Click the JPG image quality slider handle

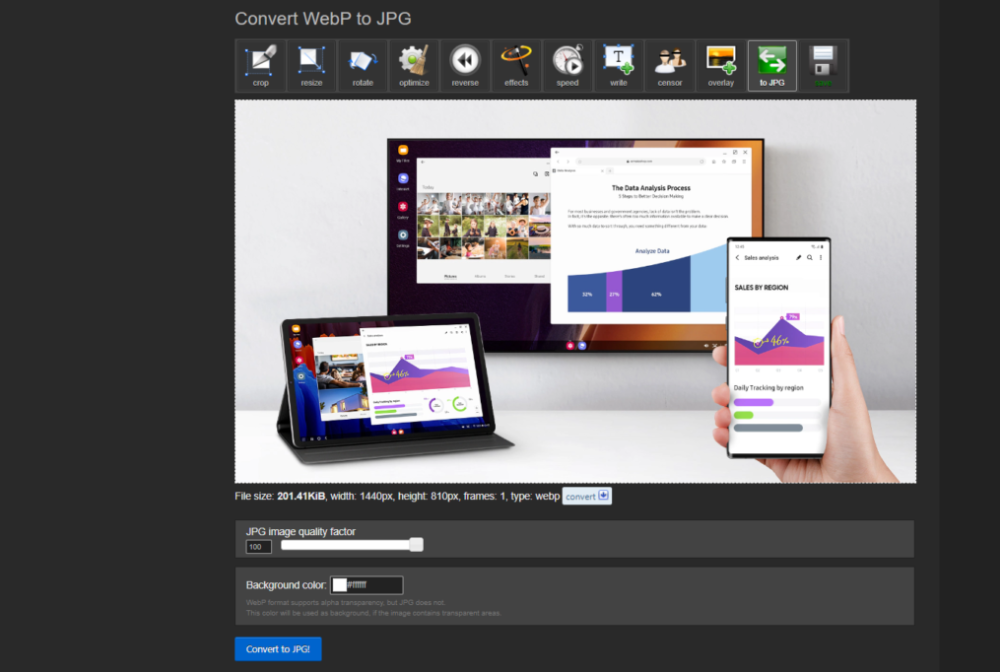coord(416,545)
